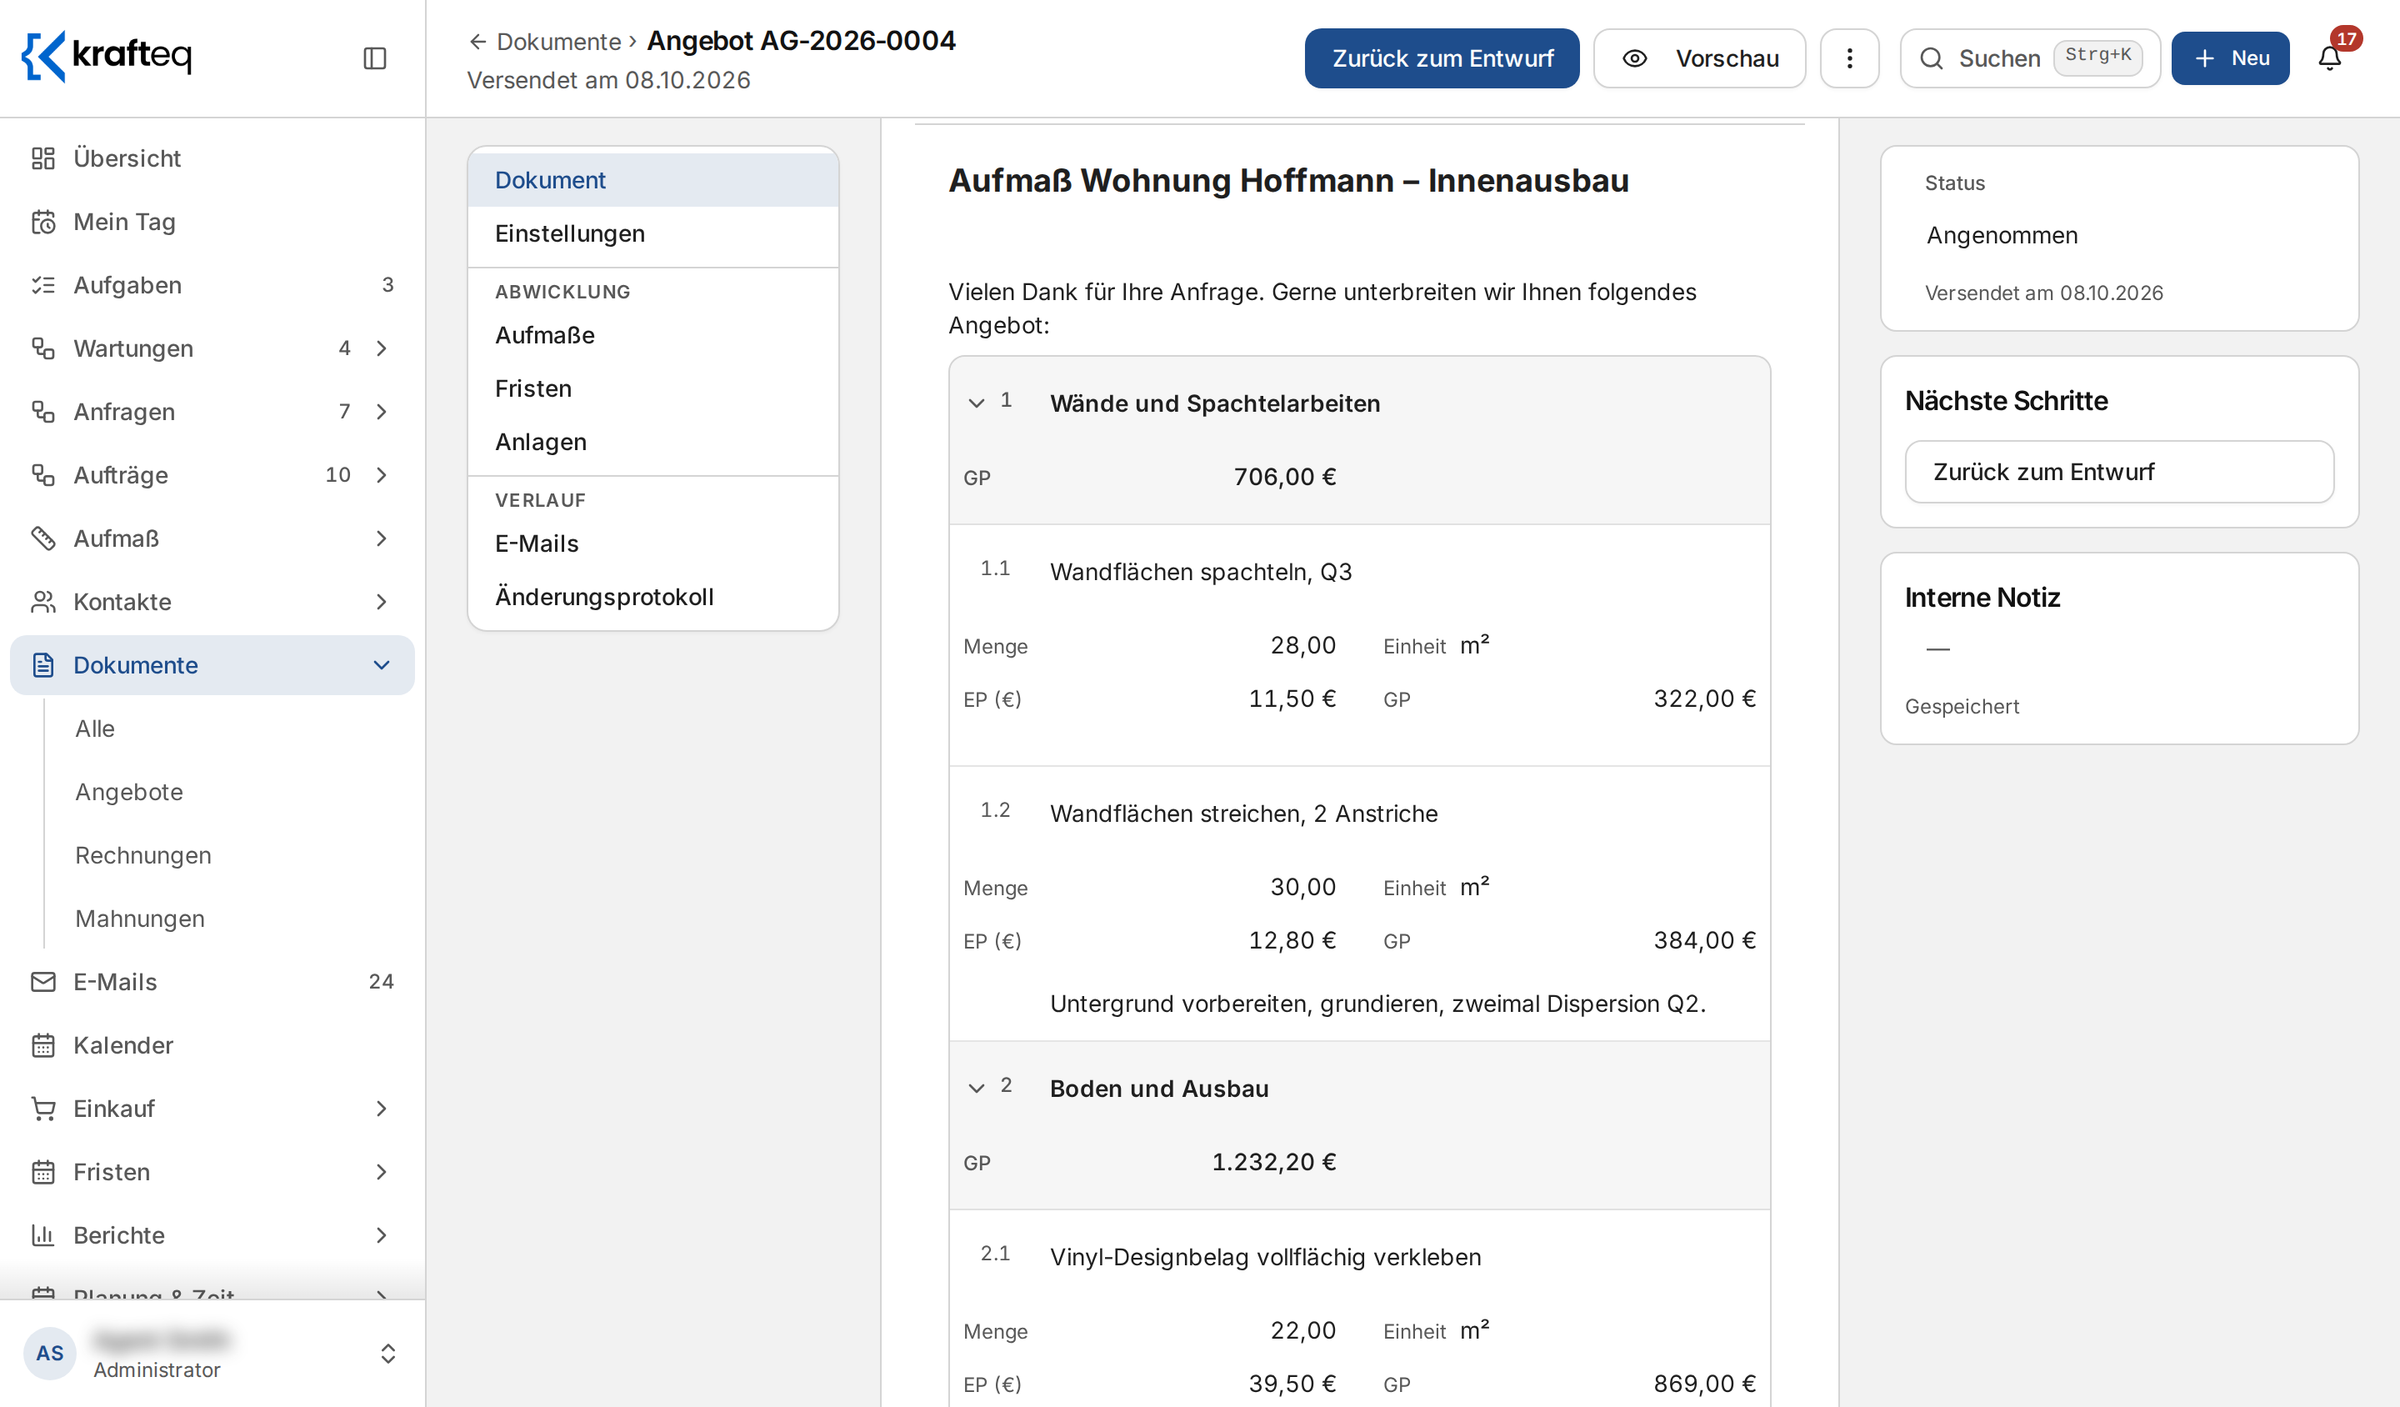2400x1407 pixels.
Task: Open E-Mails under Verlauf
Action: pos(653,543)
